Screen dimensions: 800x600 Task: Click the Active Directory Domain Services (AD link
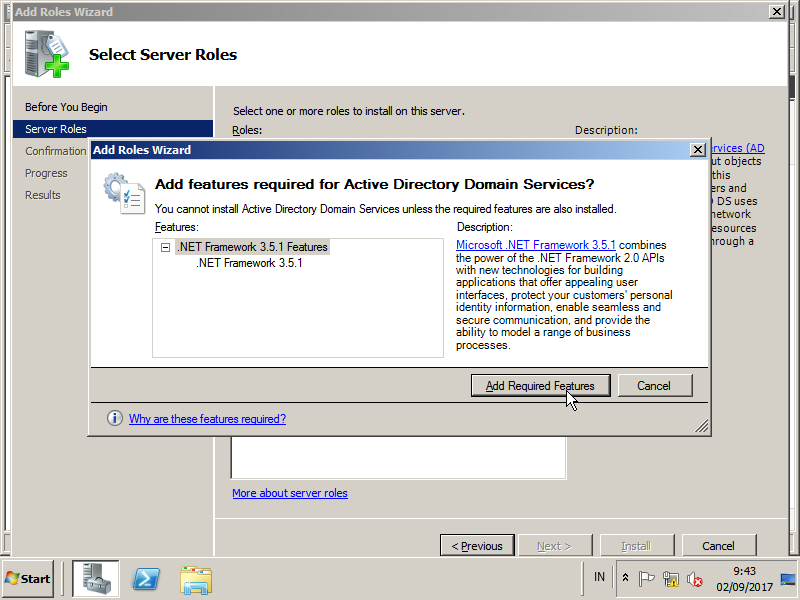(737, 148)
